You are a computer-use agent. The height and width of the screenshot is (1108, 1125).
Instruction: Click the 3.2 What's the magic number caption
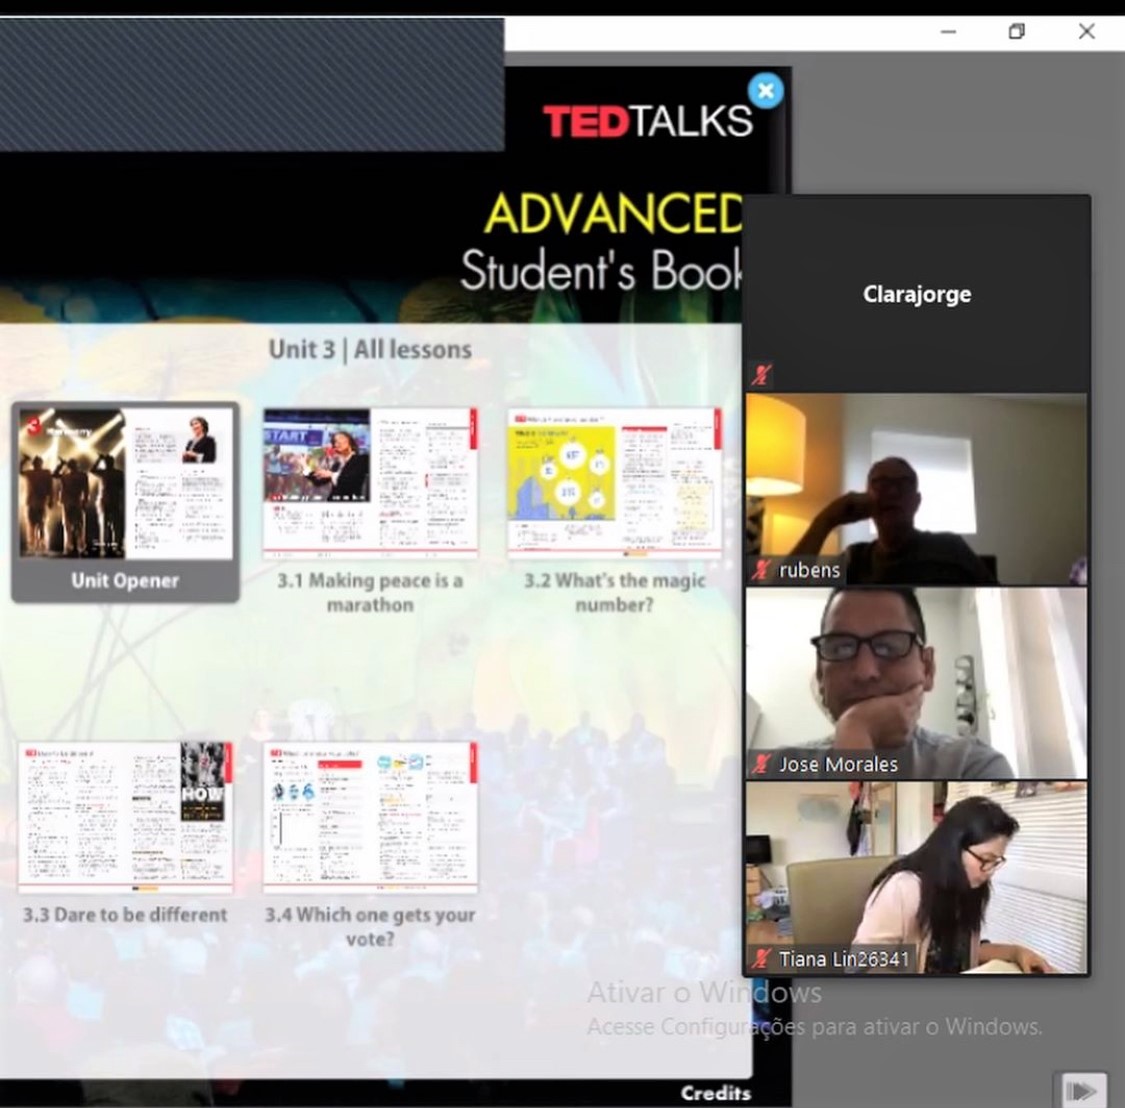pyautogui.click(x=615, y=593)
